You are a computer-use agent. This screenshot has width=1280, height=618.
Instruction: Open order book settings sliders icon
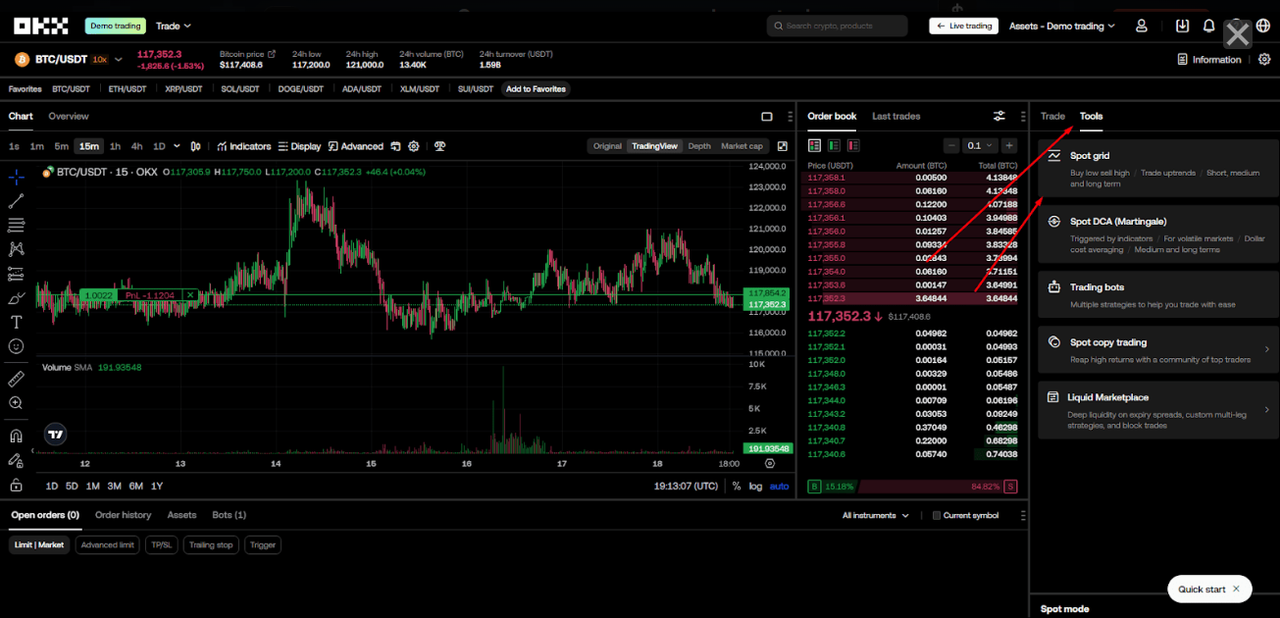point(1000,117)
